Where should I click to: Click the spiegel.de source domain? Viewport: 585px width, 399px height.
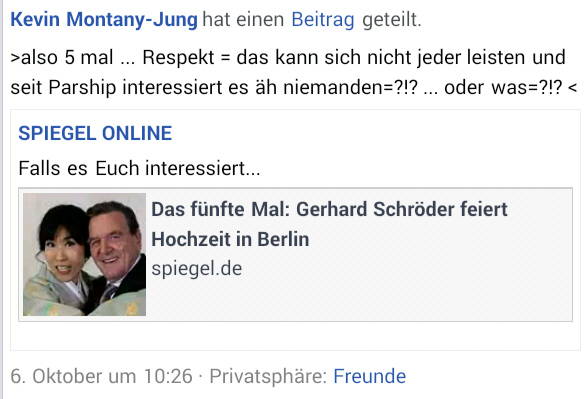point(197,269)
